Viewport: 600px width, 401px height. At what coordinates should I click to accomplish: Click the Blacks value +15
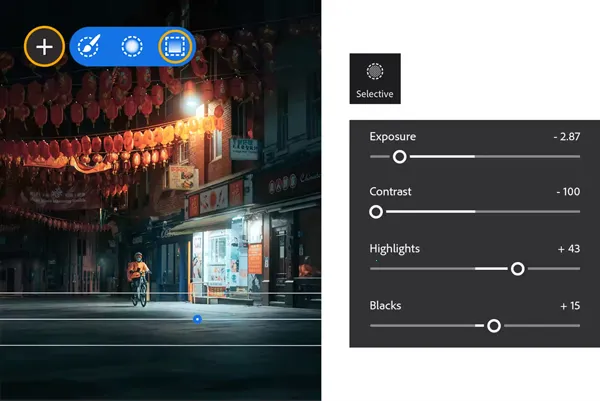[x=567, y=306]
